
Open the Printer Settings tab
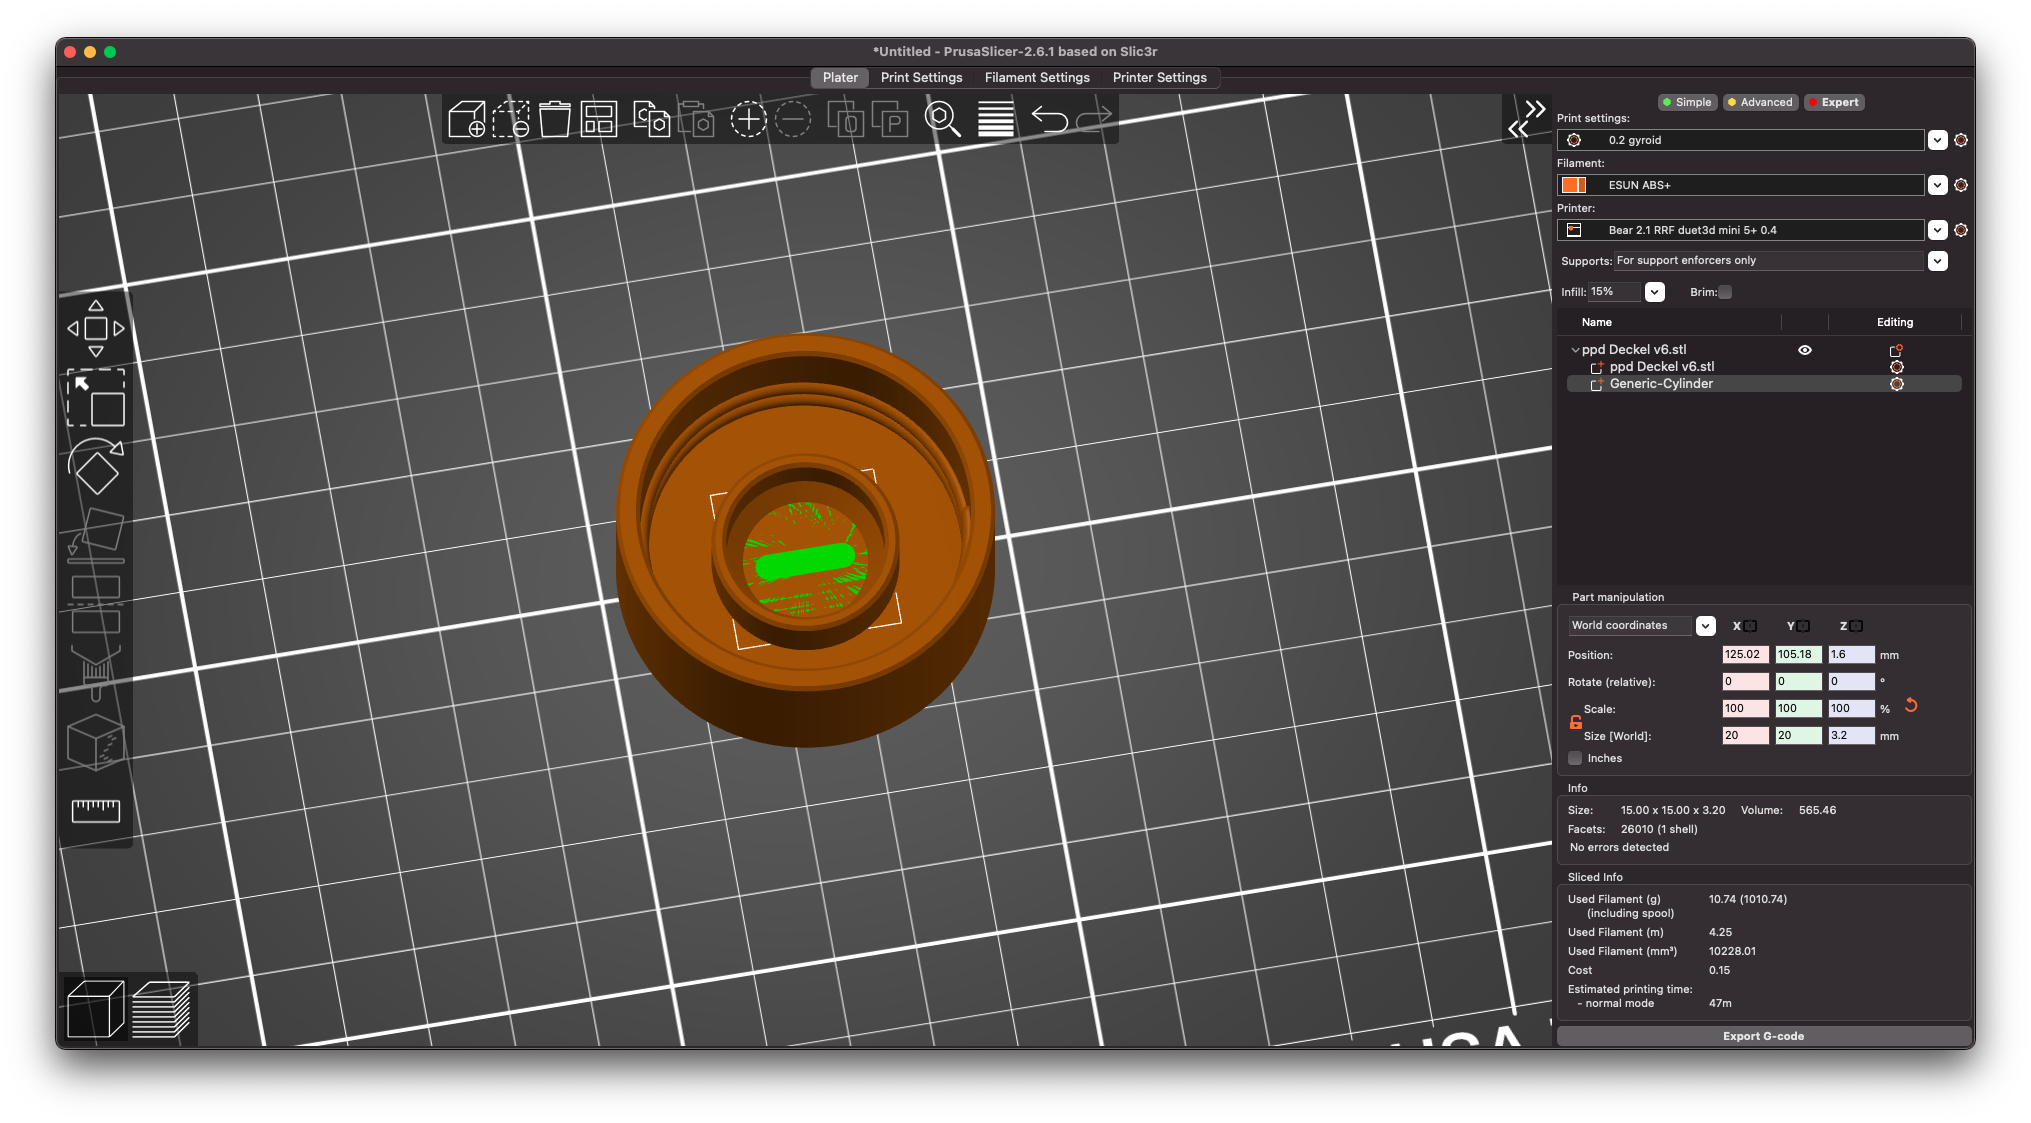1159,78
